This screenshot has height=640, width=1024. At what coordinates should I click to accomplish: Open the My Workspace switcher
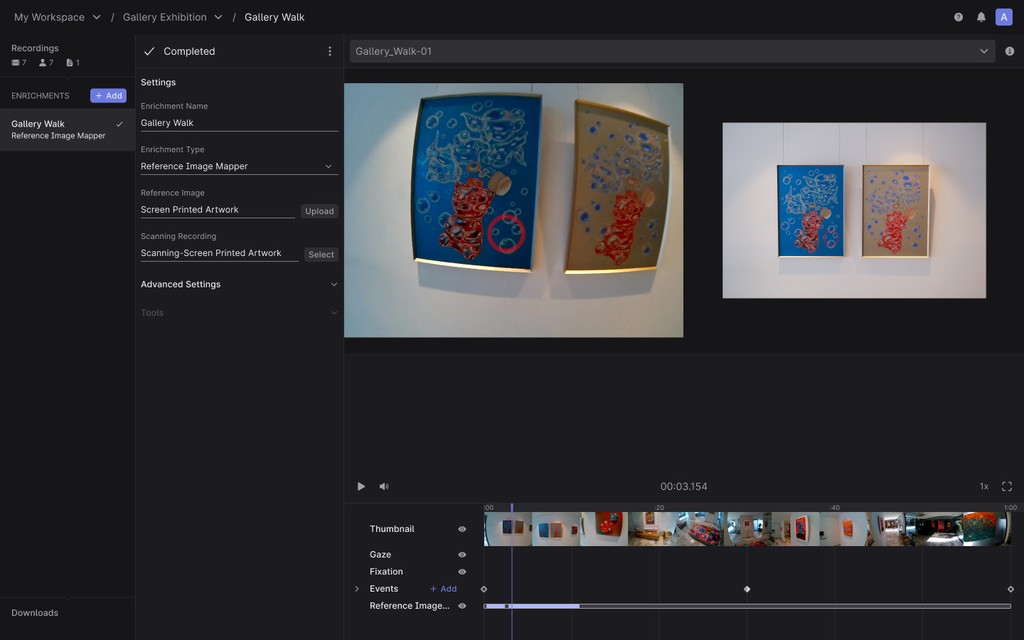tap(96, 17)
